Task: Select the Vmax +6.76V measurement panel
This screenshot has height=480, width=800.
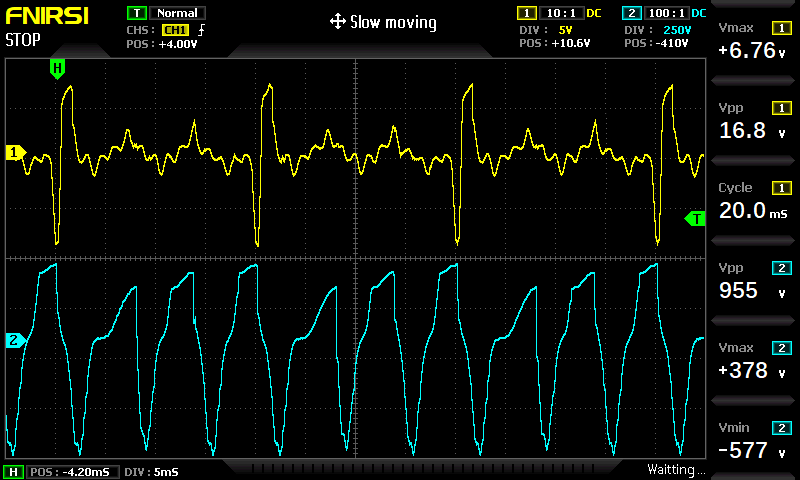Action: (x=754, y=41)
